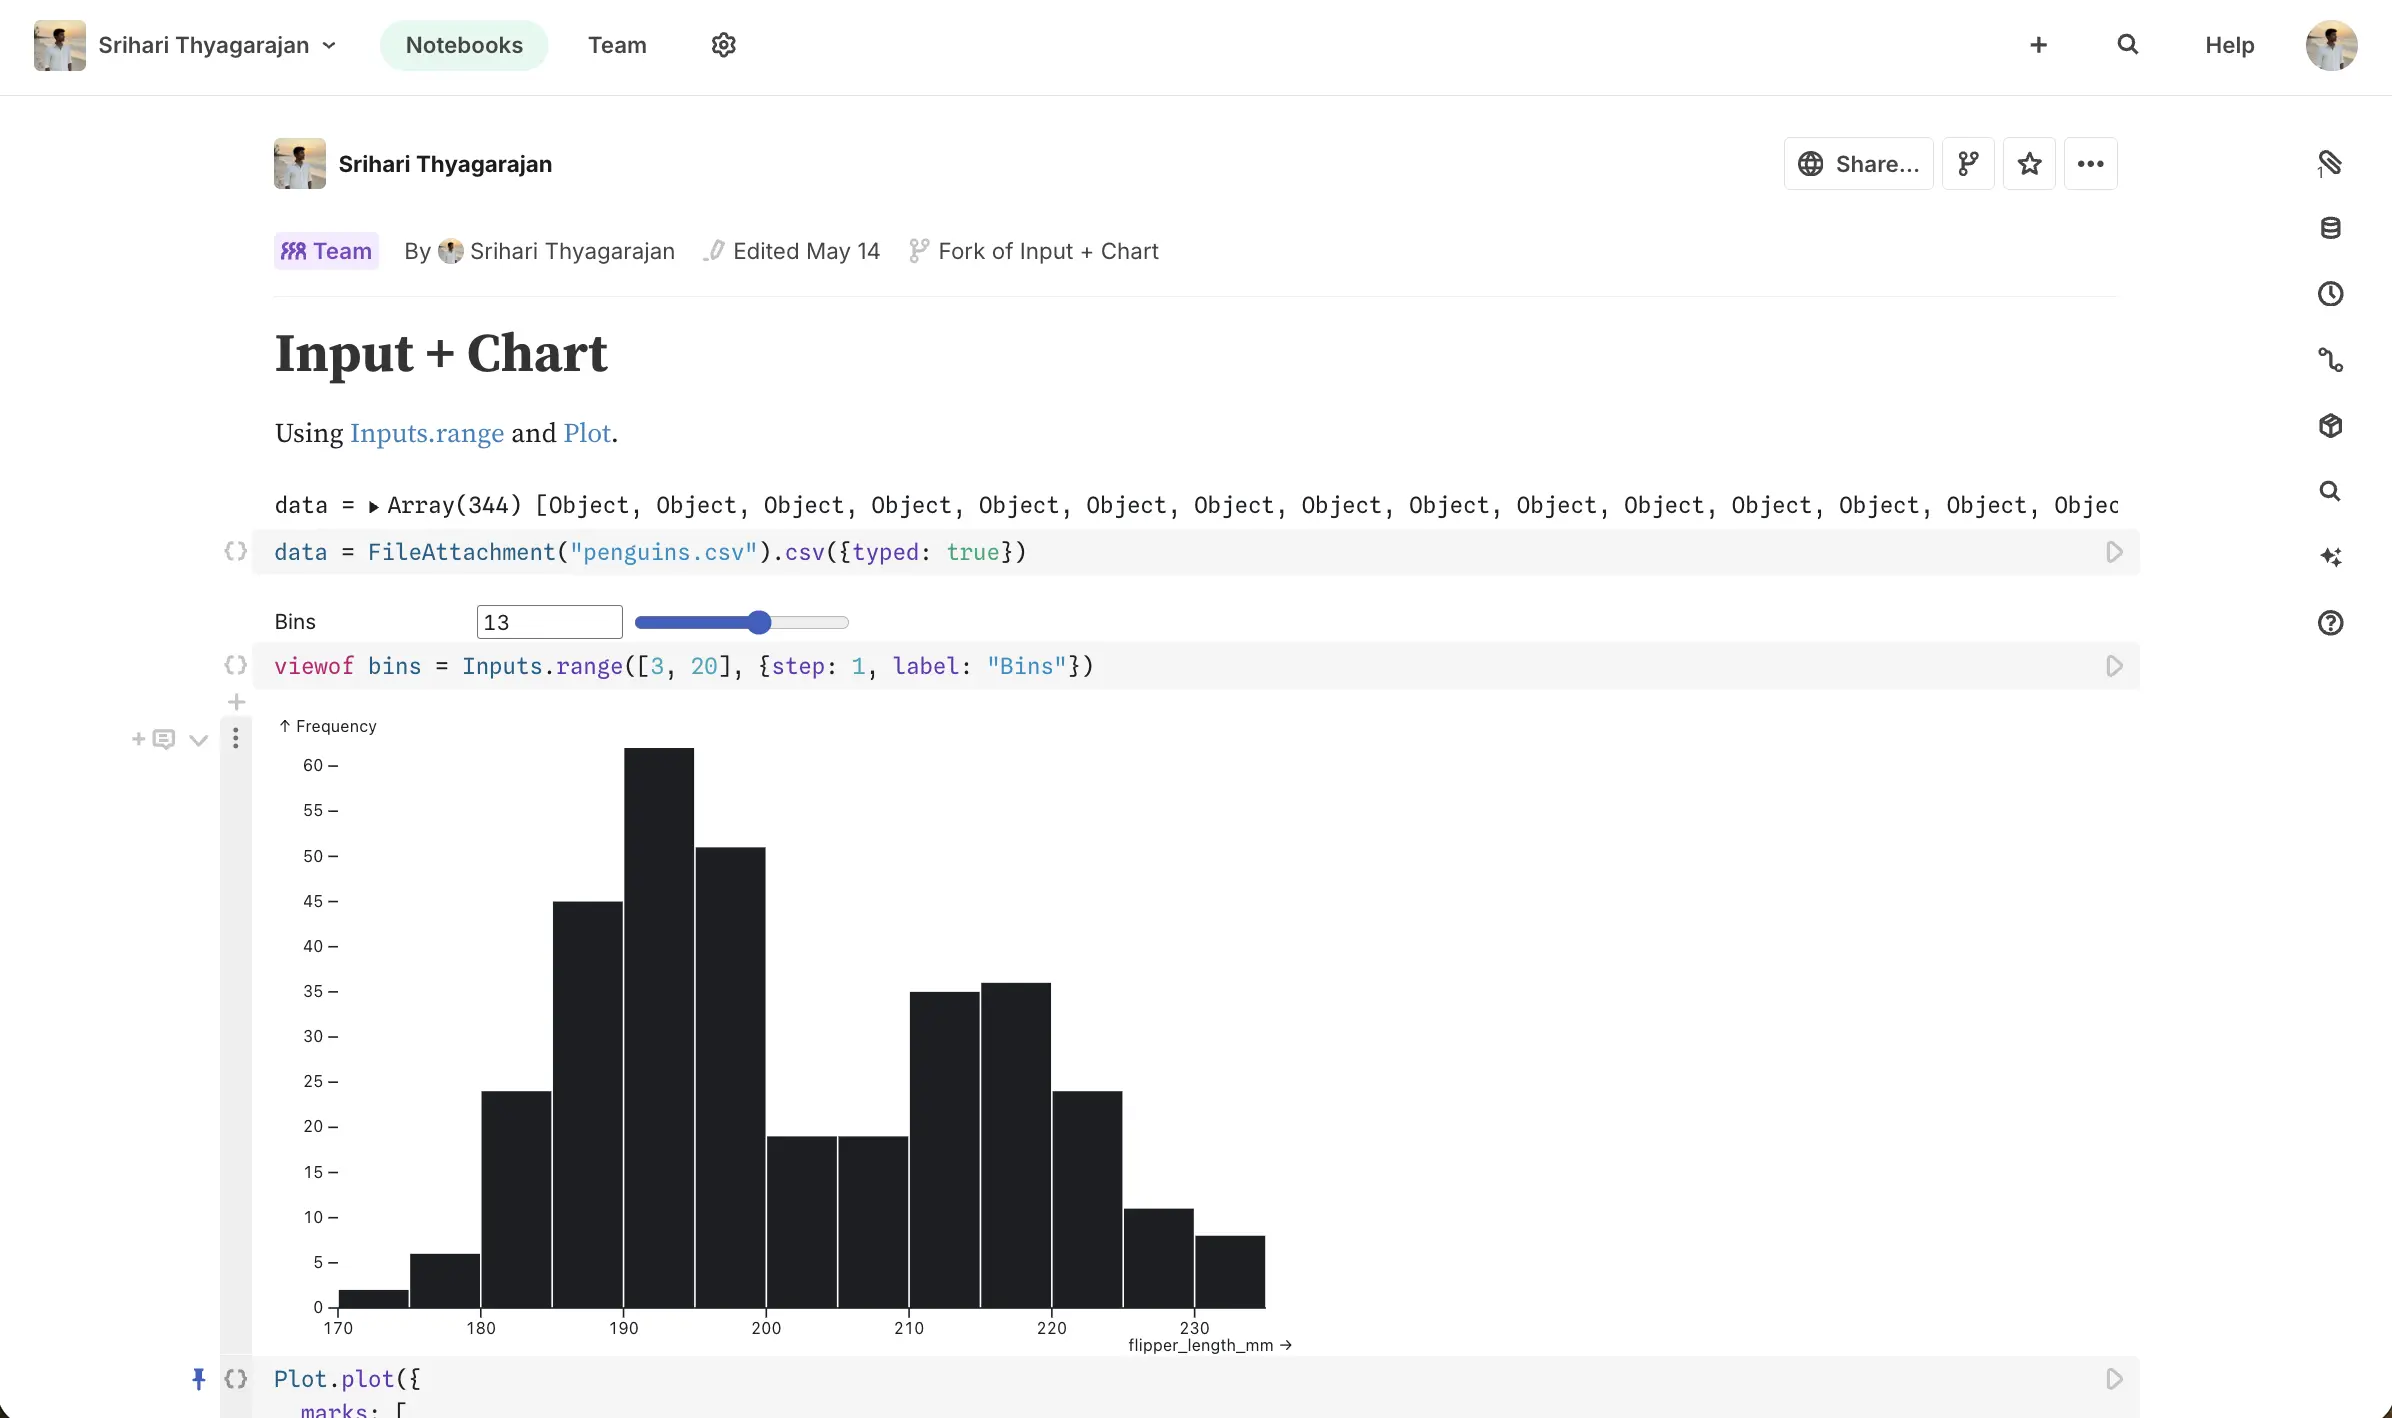Open the user avatar at top right
The image size is (2392, 1418).
(x=2331, y=45)
